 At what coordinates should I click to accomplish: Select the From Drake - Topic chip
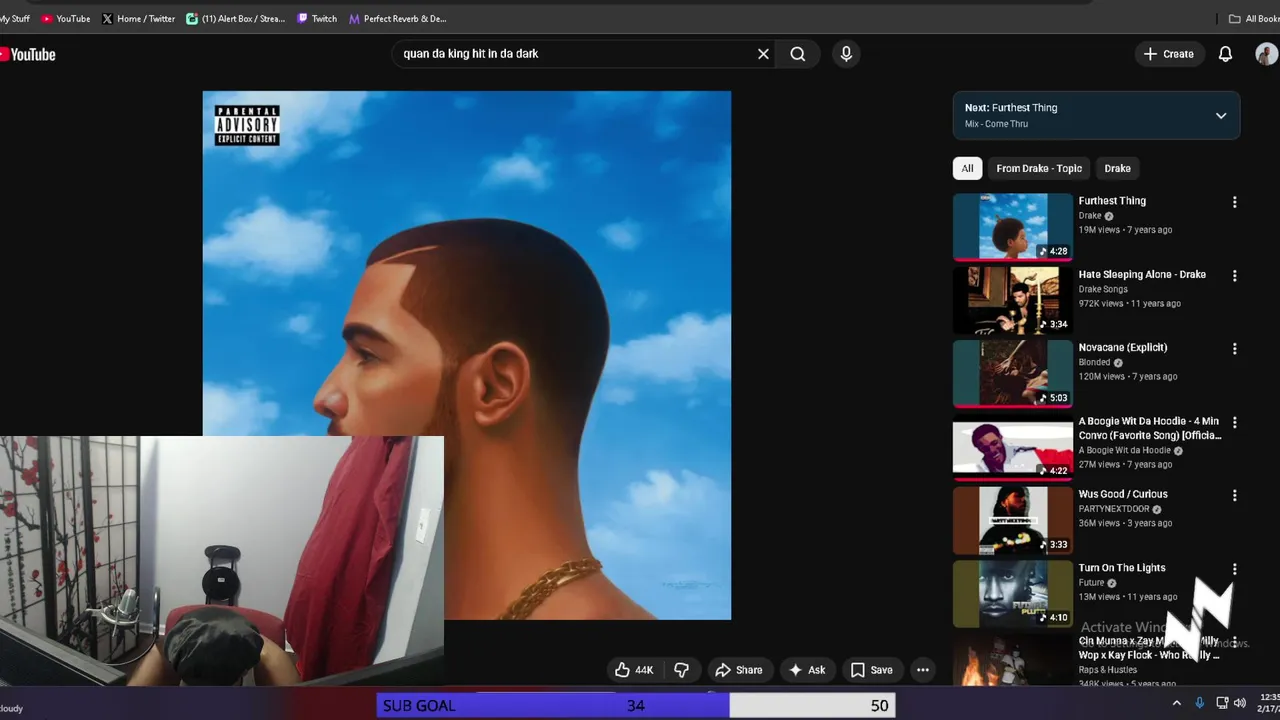coord(1039,168)
